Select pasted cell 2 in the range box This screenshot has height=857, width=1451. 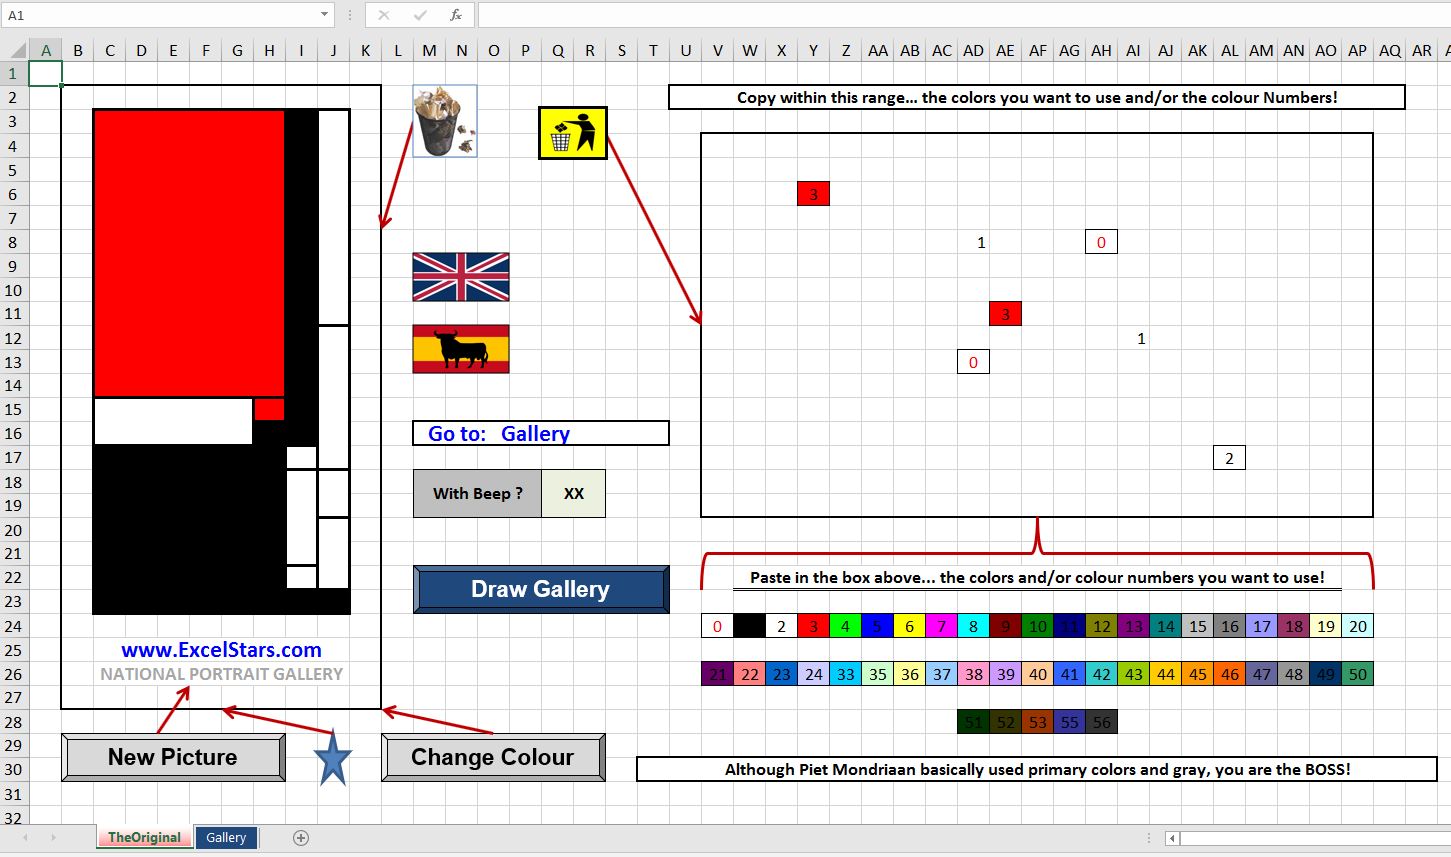(x=1229, y=458)
